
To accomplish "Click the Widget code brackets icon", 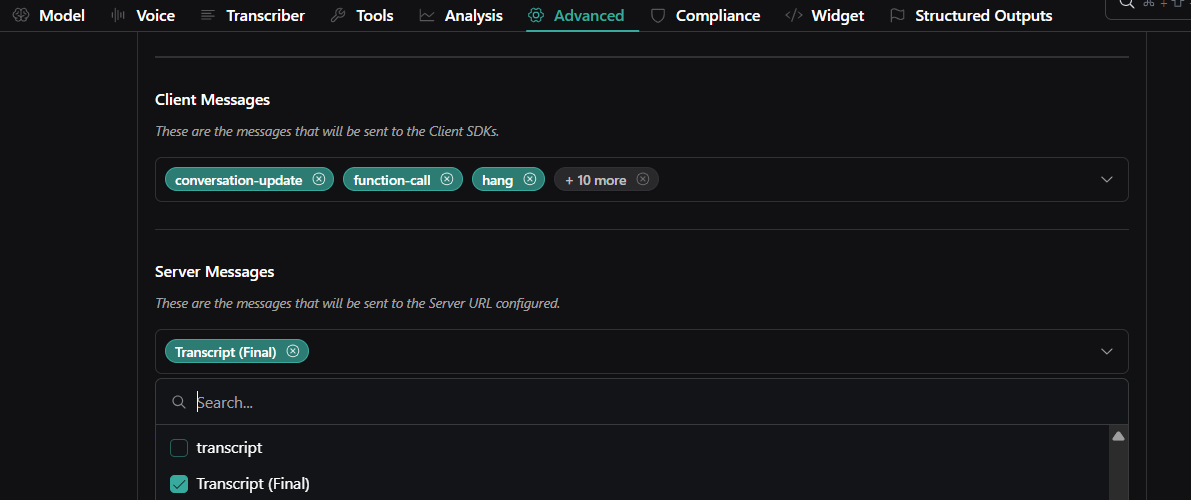I will pyautogui.click(x=794, y=15).
